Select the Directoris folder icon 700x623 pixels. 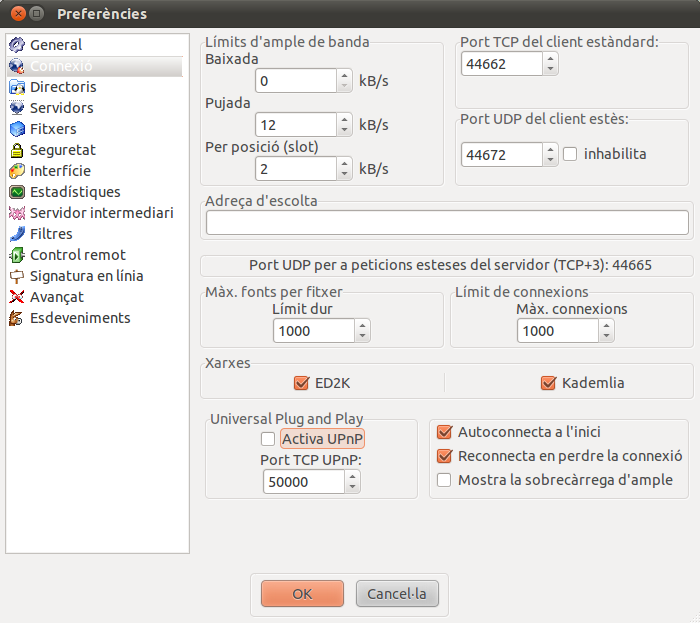pos(17,87)
